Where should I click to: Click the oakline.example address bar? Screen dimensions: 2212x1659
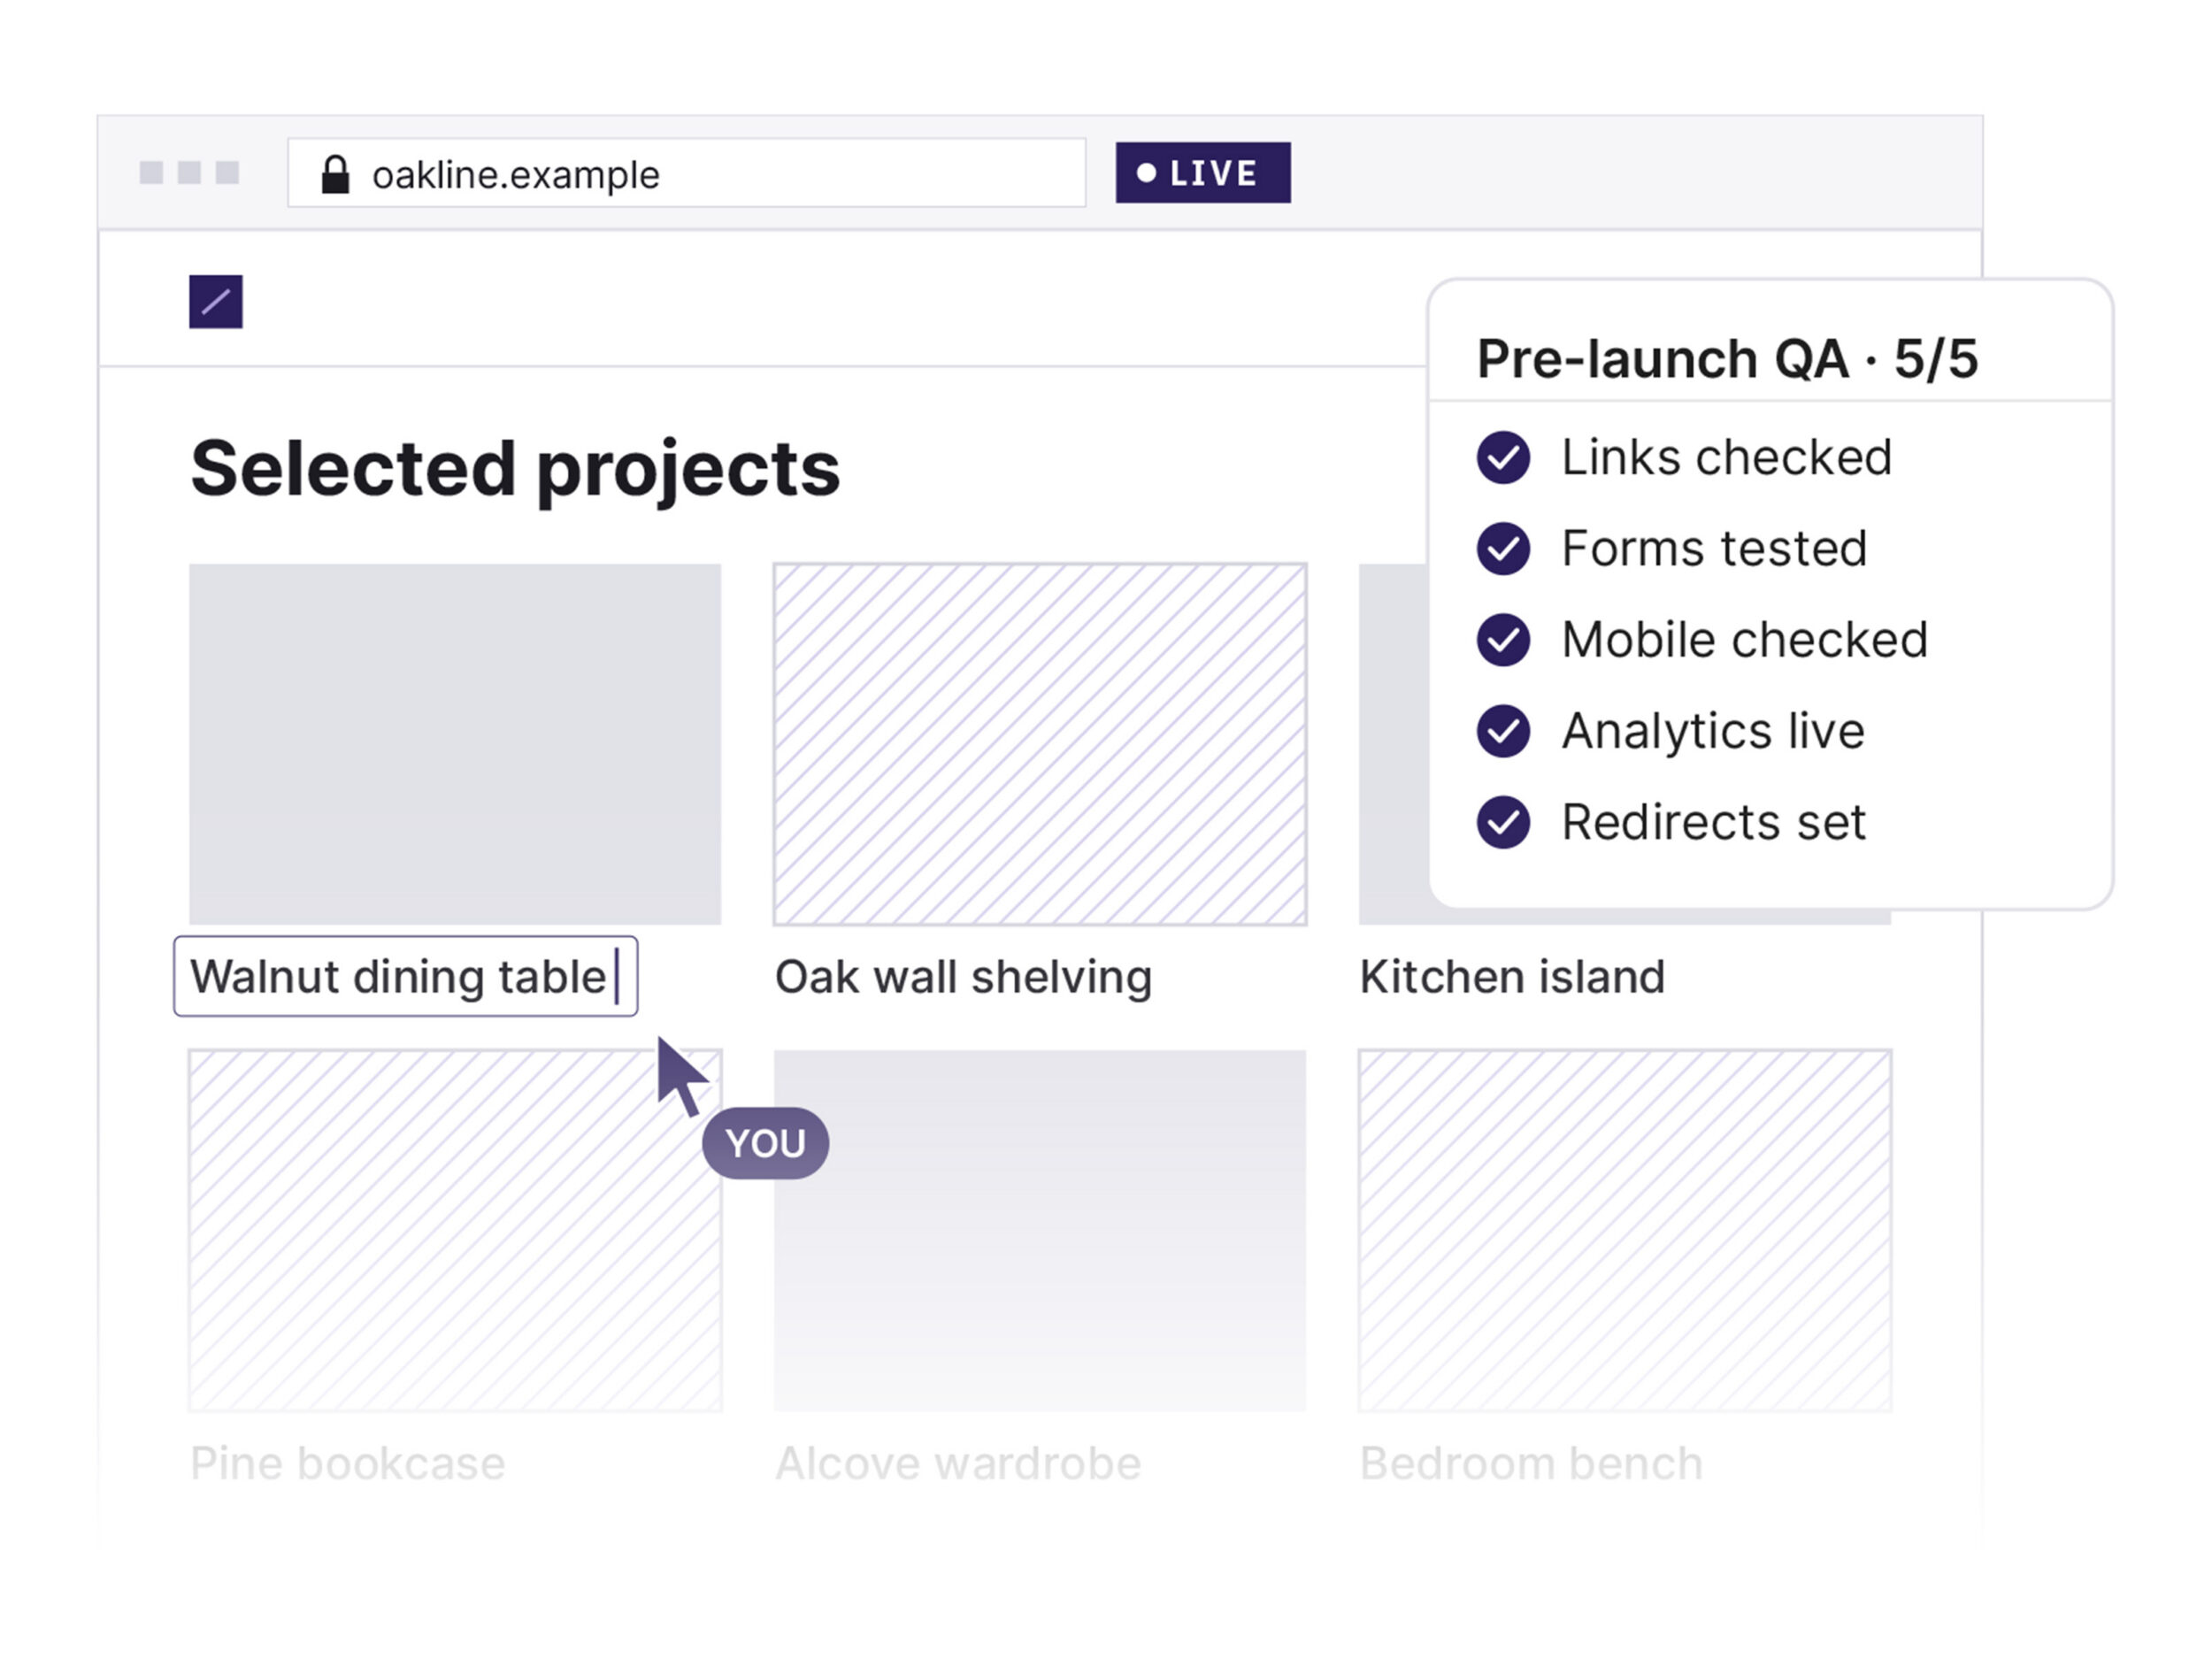[686, 173]
